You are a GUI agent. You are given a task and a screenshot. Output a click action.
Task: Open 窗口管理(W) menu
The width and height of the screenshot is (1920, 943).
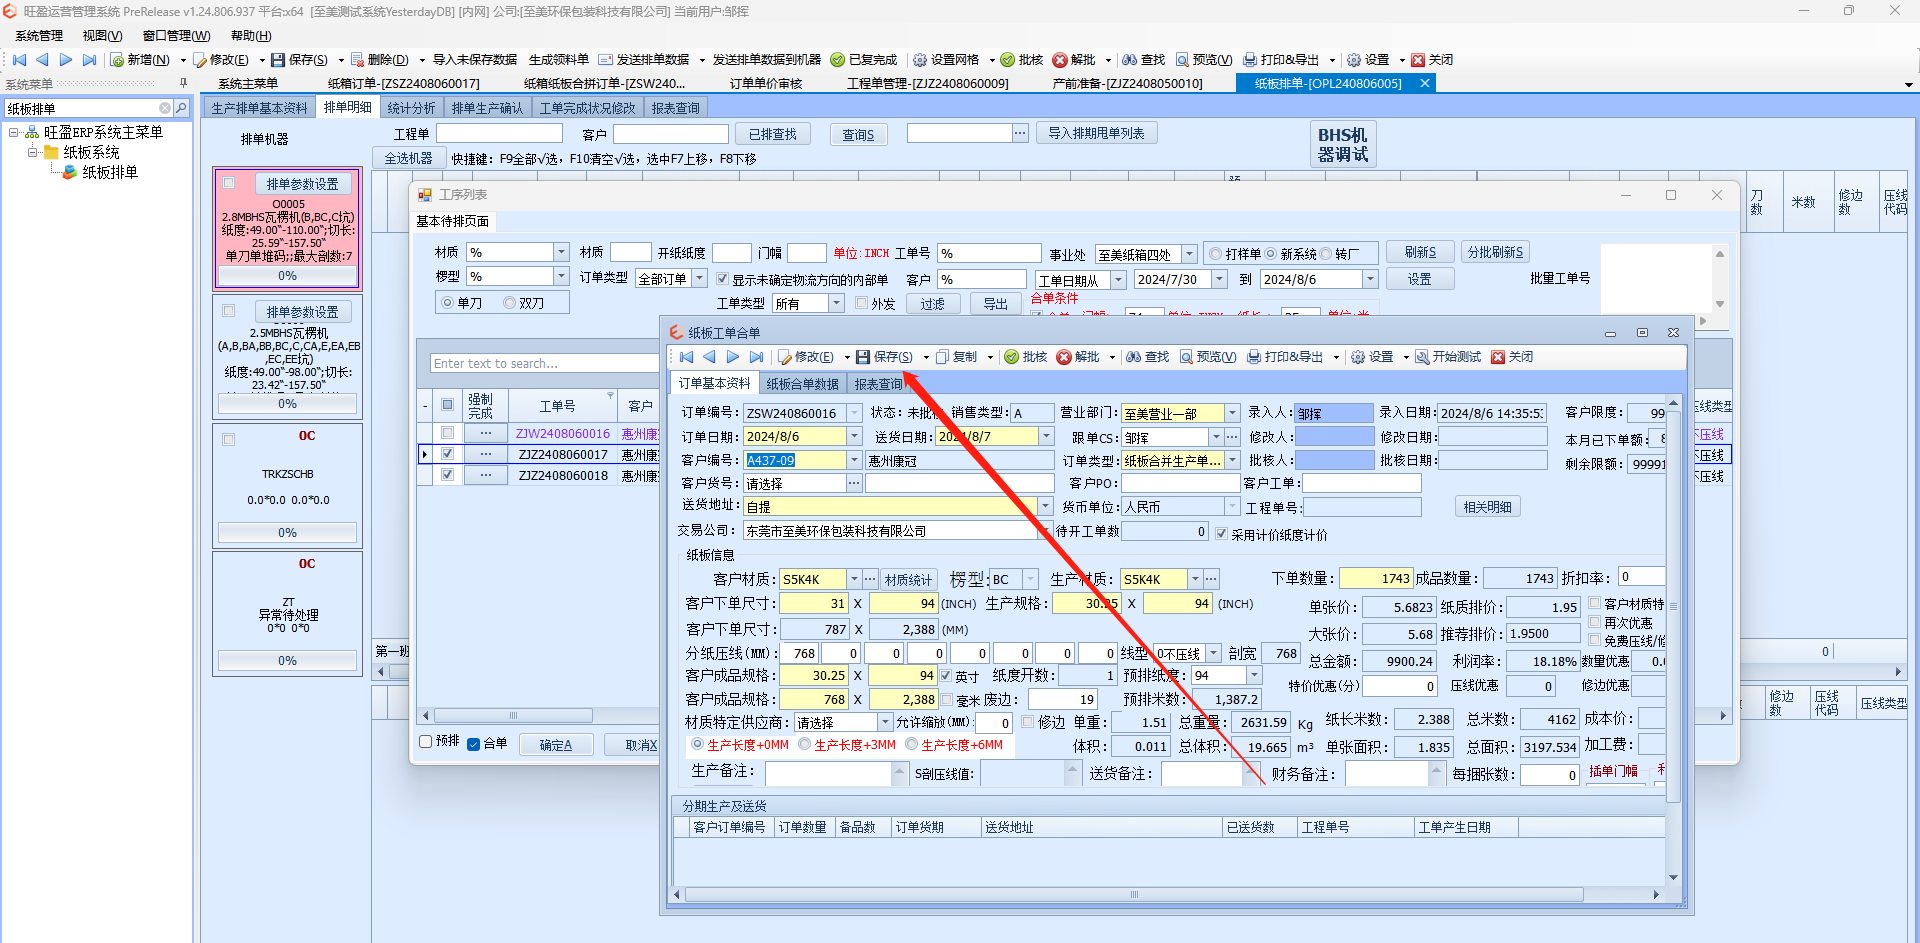[x=177, y=36]
